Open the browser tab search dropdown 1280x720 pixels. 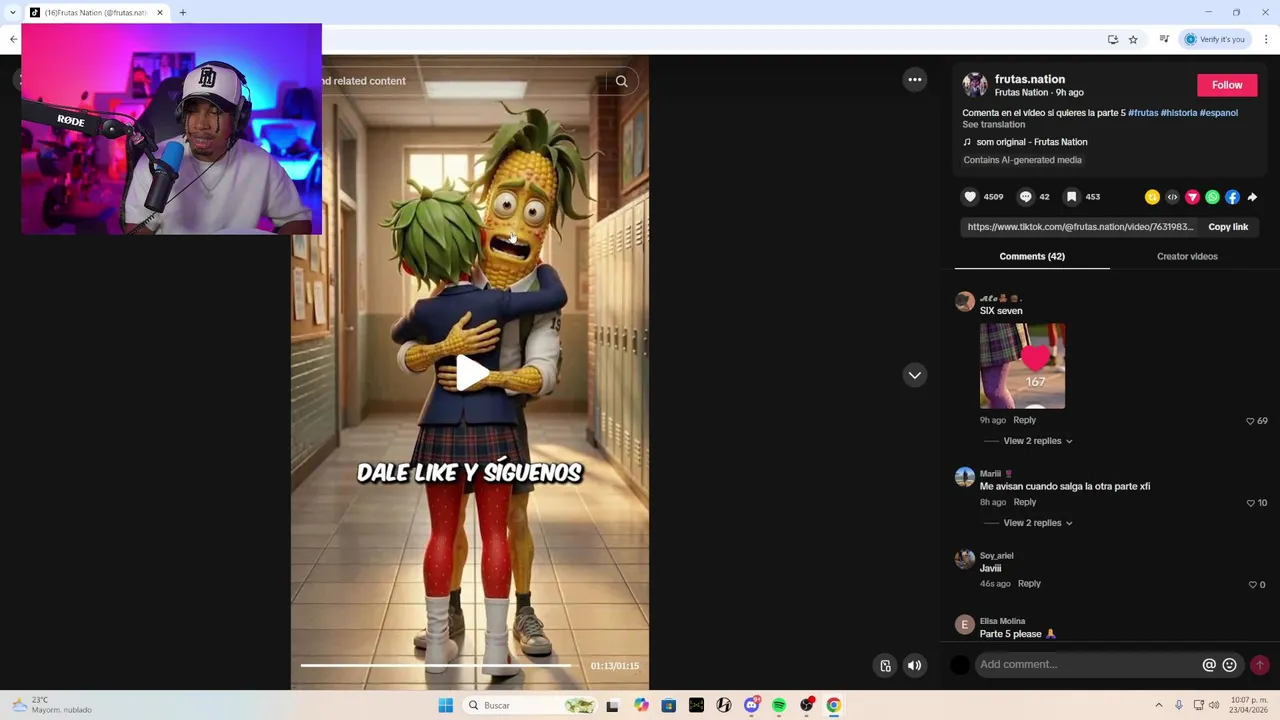coord(12,12)
